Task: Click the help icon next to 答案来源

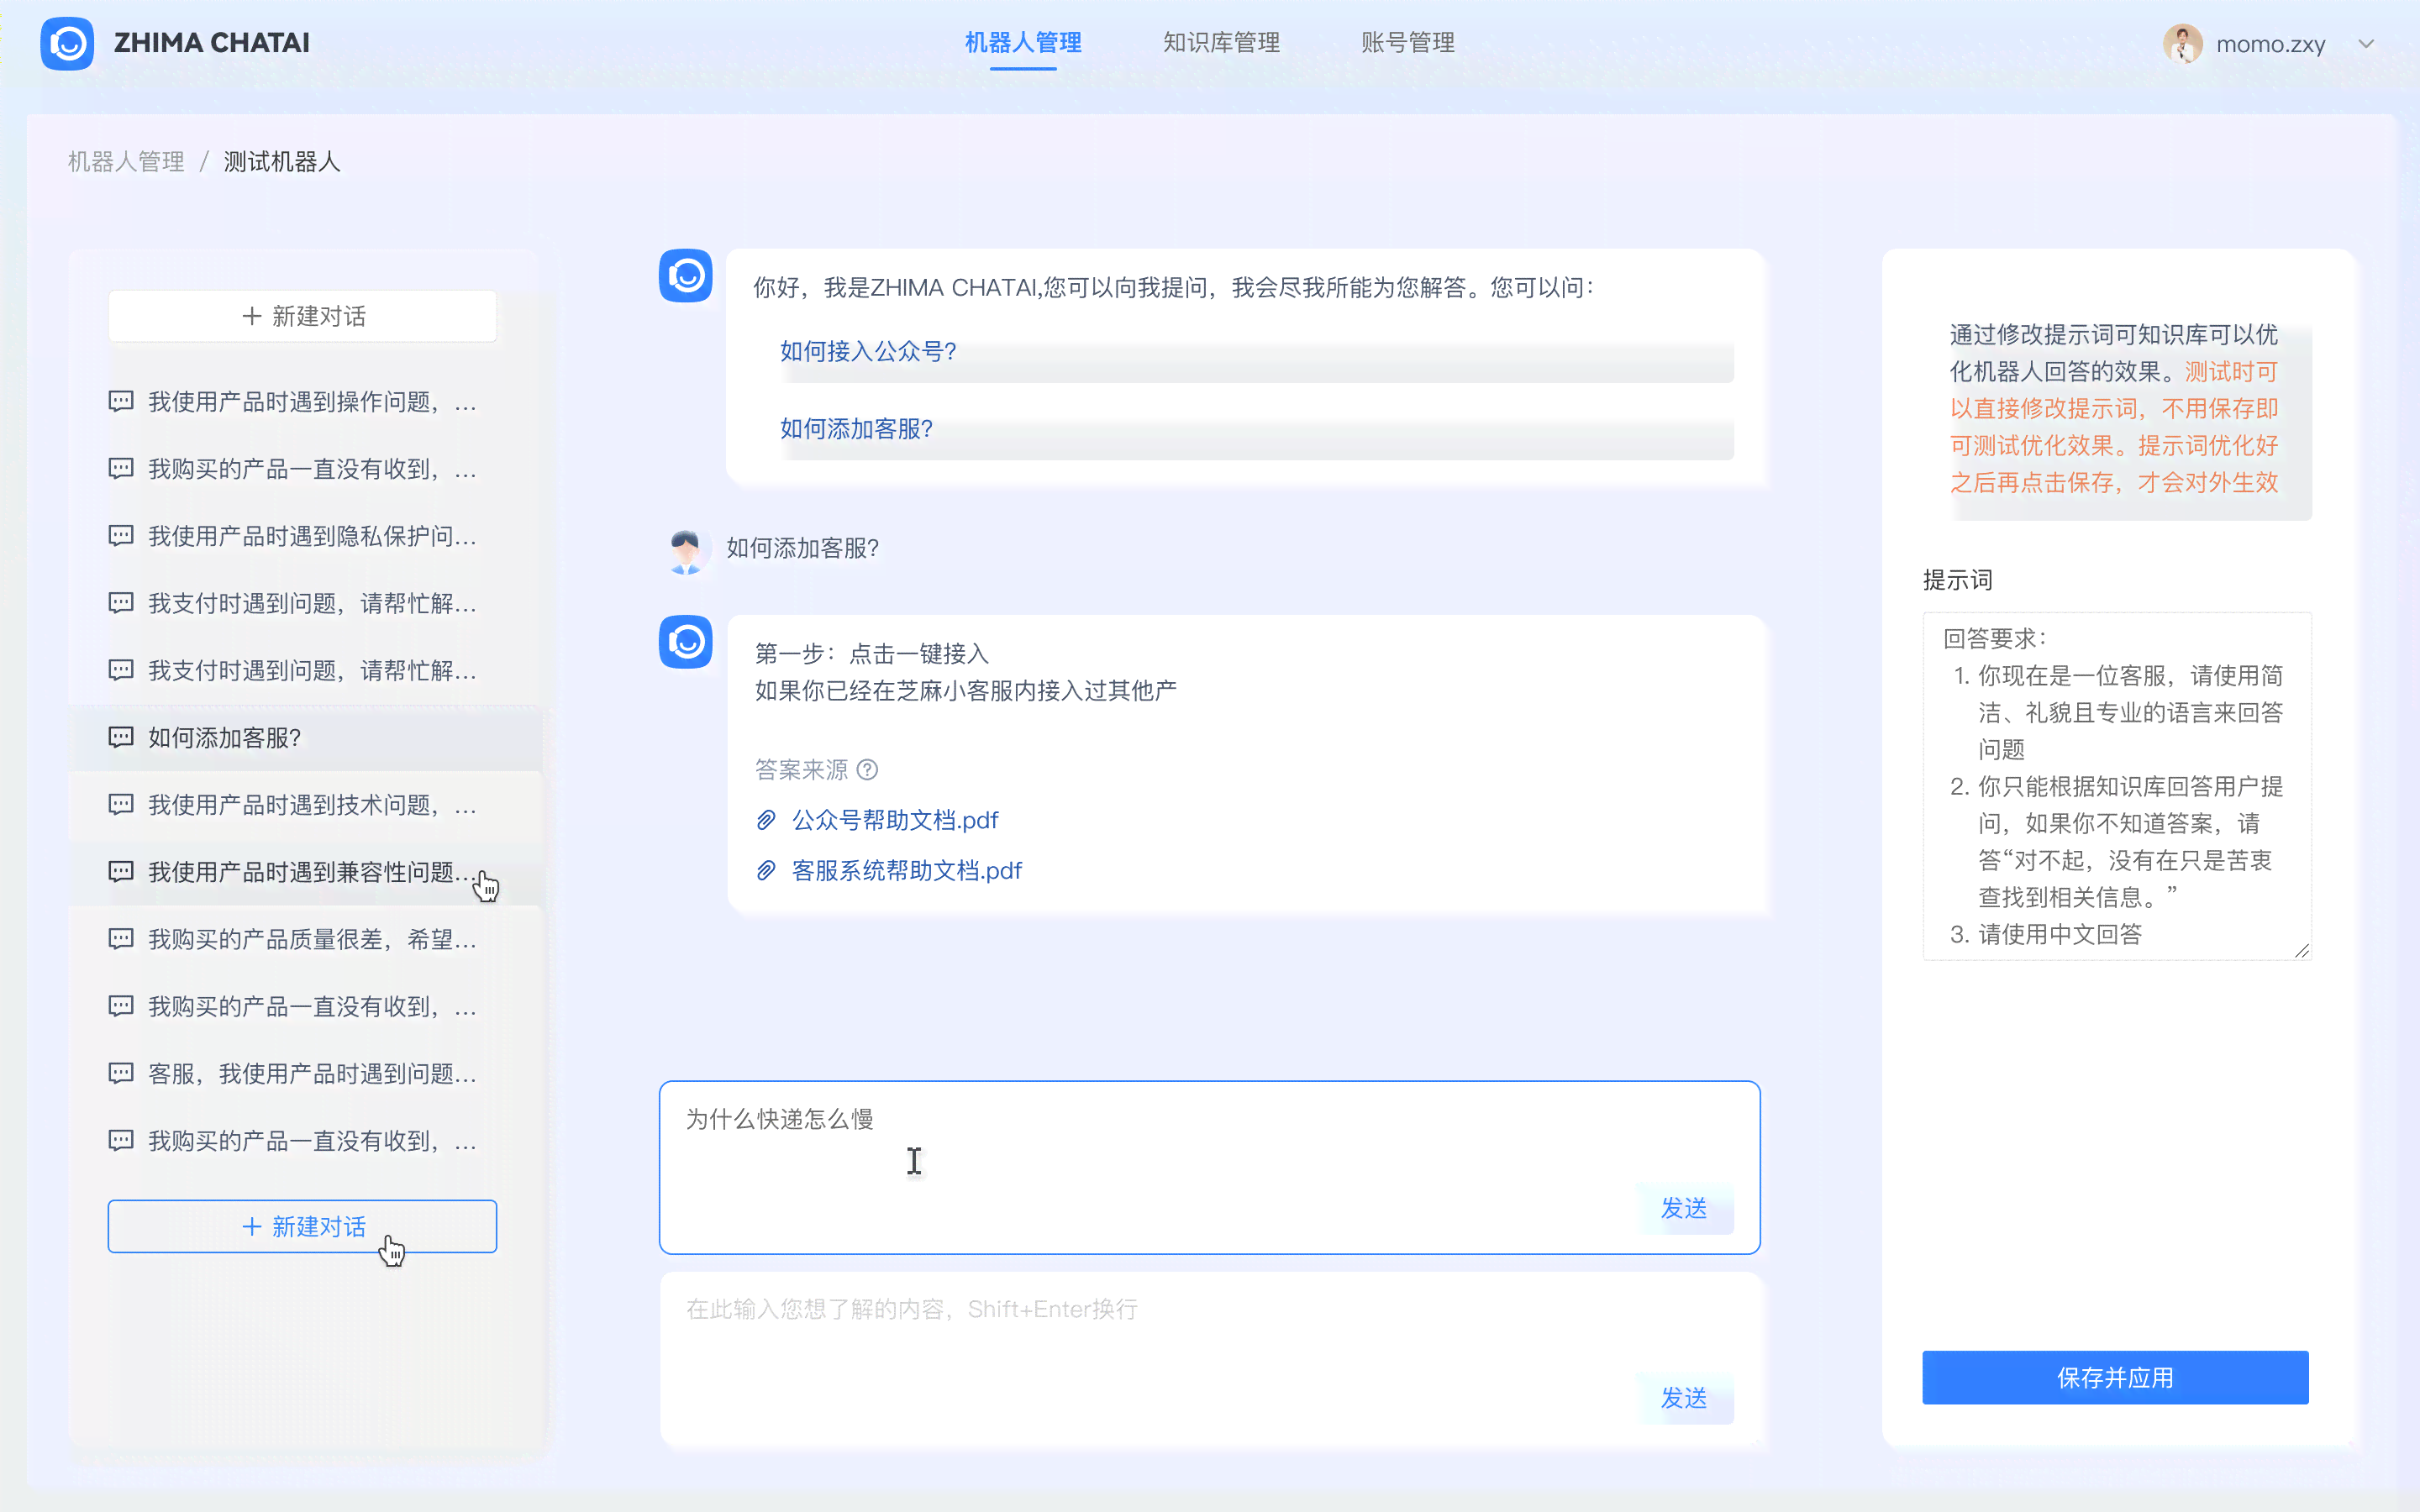Action: click(868, 769)
